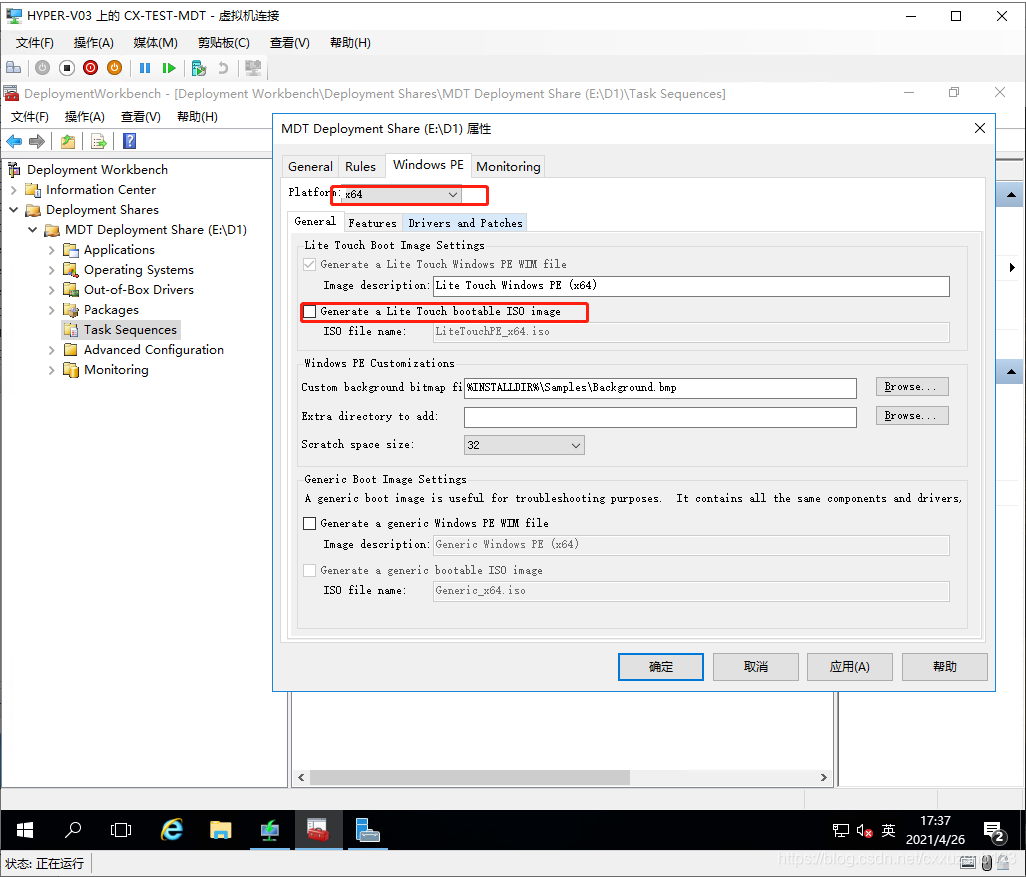The height and width of the screenshot is (877, 1026).
Task: Click the Checkpoint icon in VM toolbar
Action: pyautogui.click(x=199, y=67)
